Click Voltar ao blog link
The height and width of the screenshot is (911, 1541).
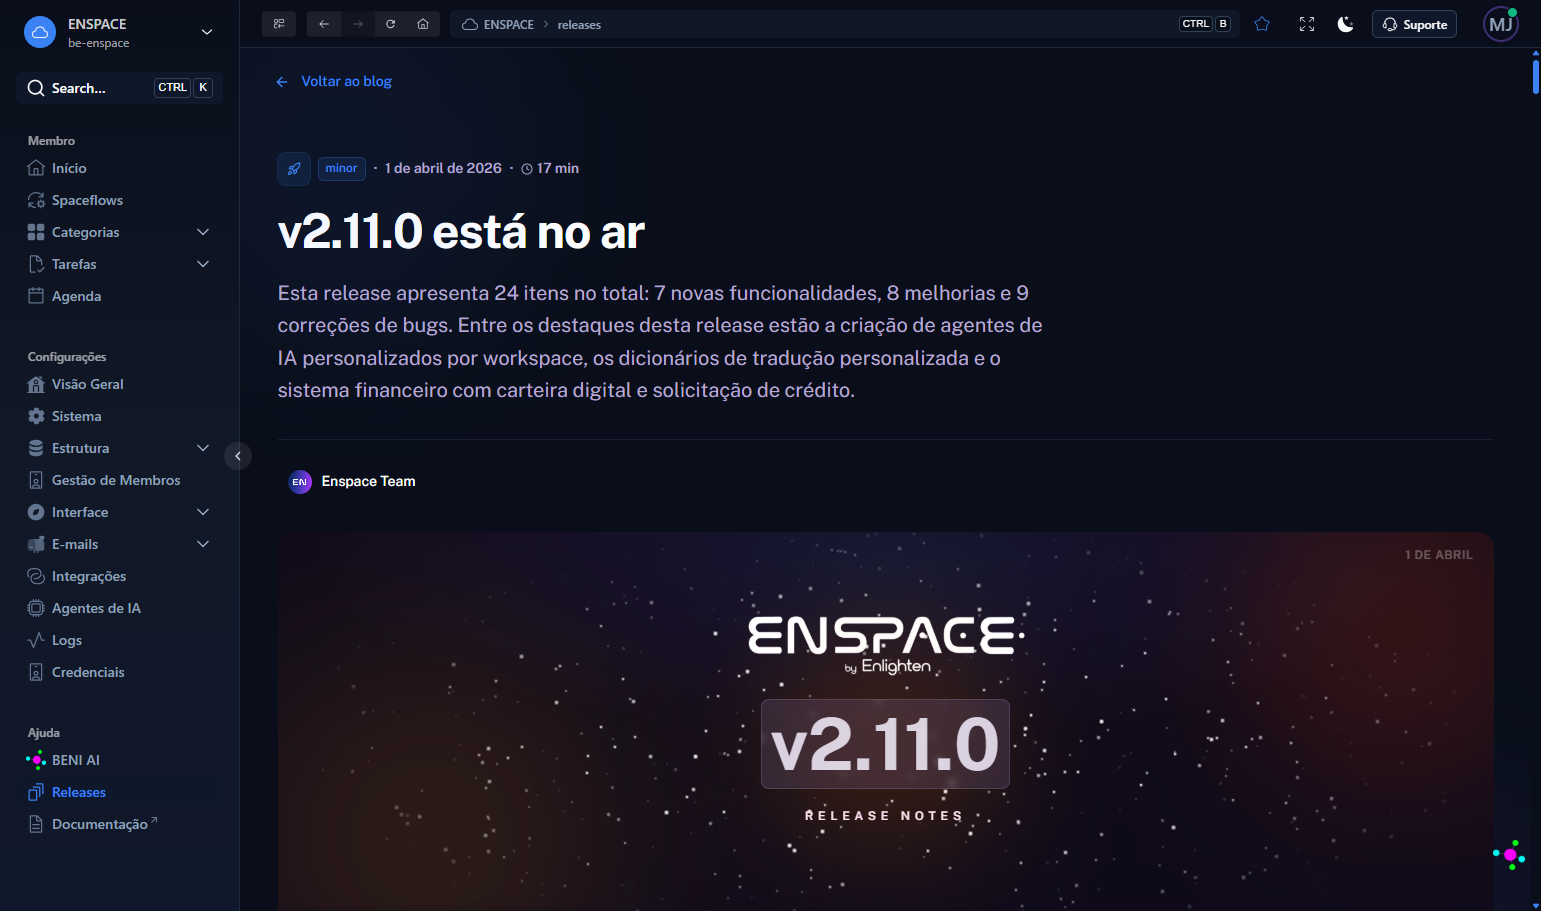[x=334, y=81]
